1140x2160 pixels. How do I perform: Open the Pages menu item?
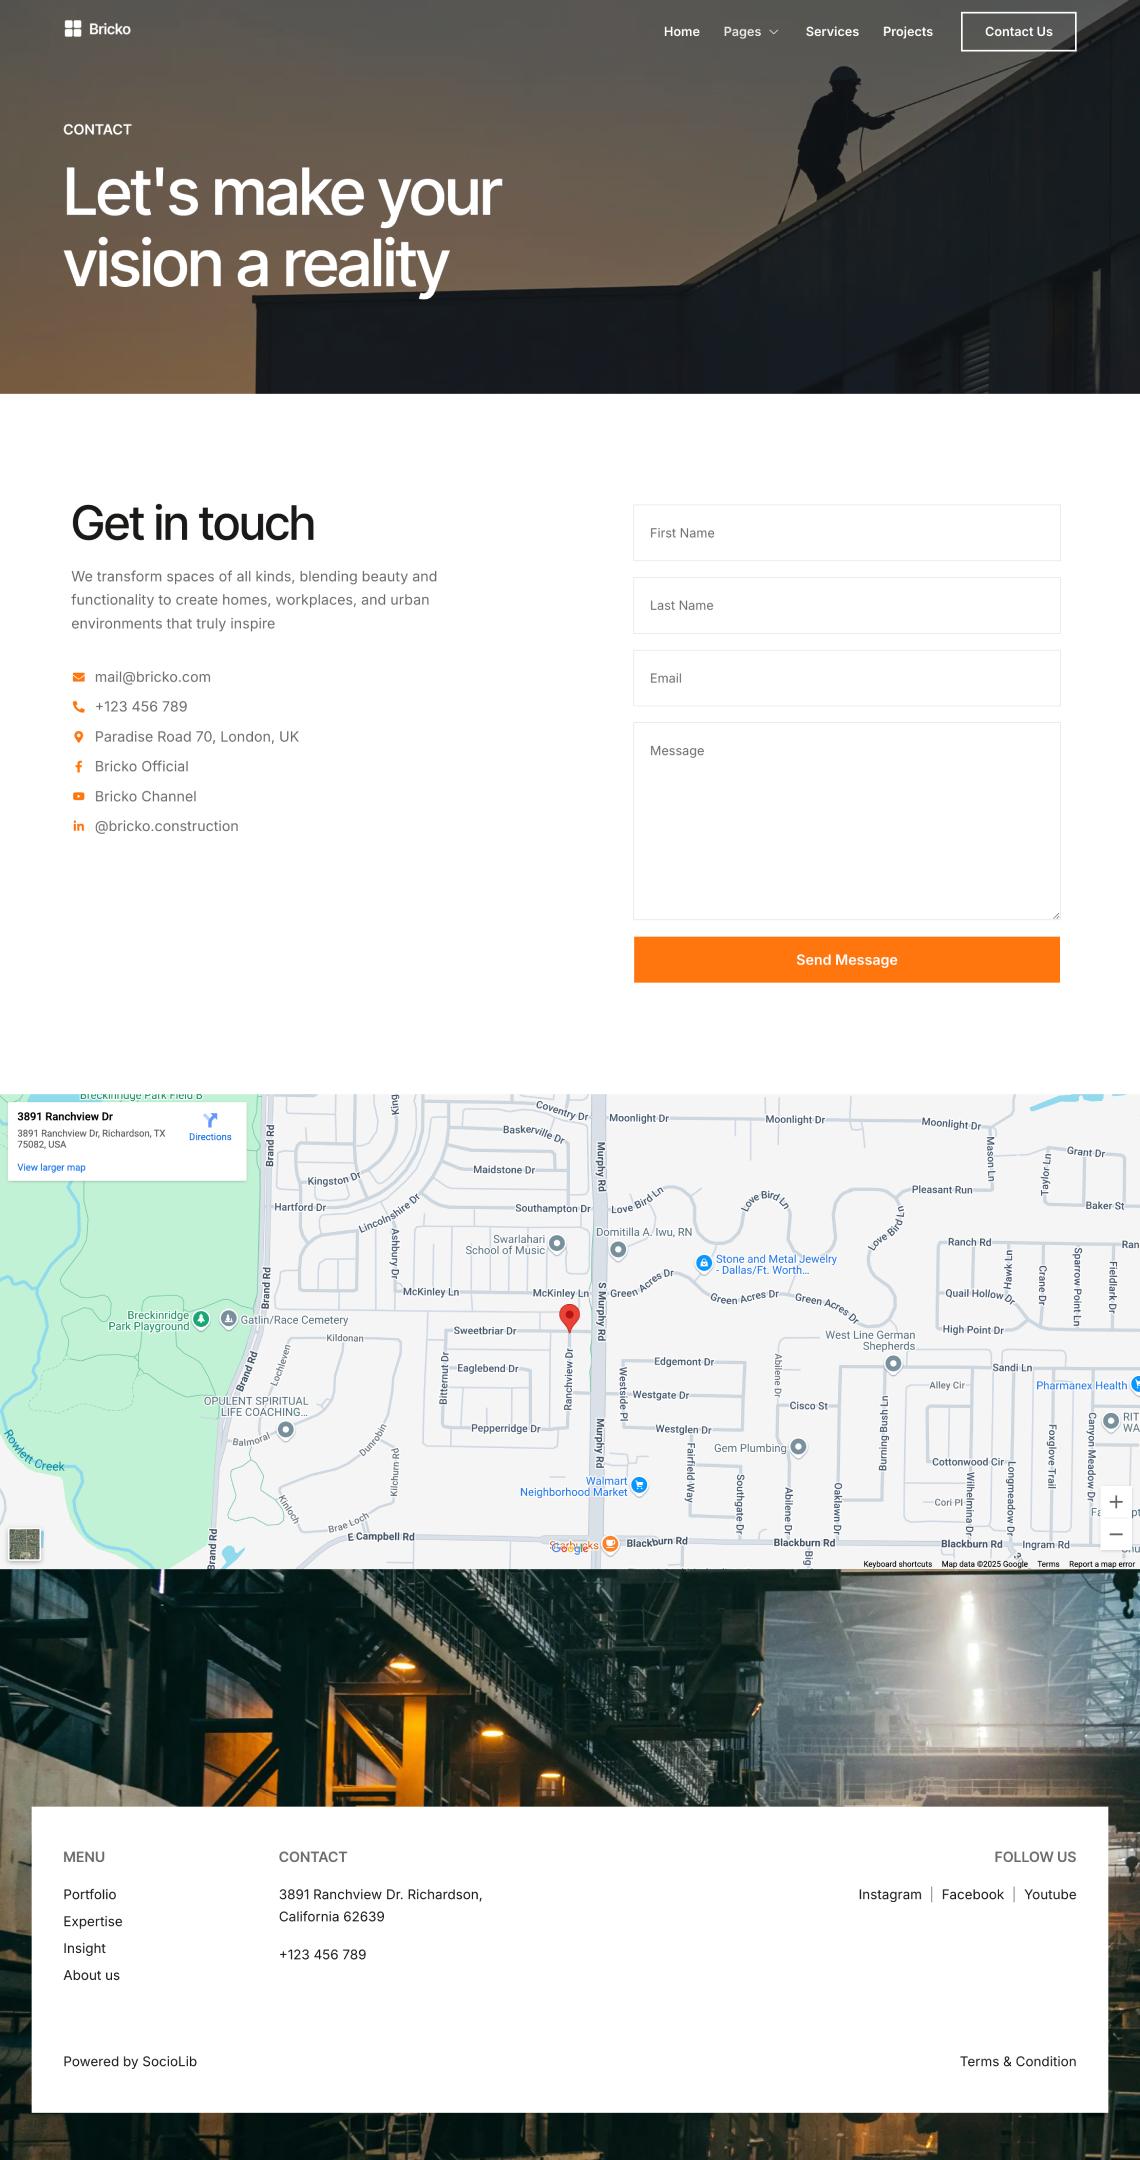[x=742, y=32]
